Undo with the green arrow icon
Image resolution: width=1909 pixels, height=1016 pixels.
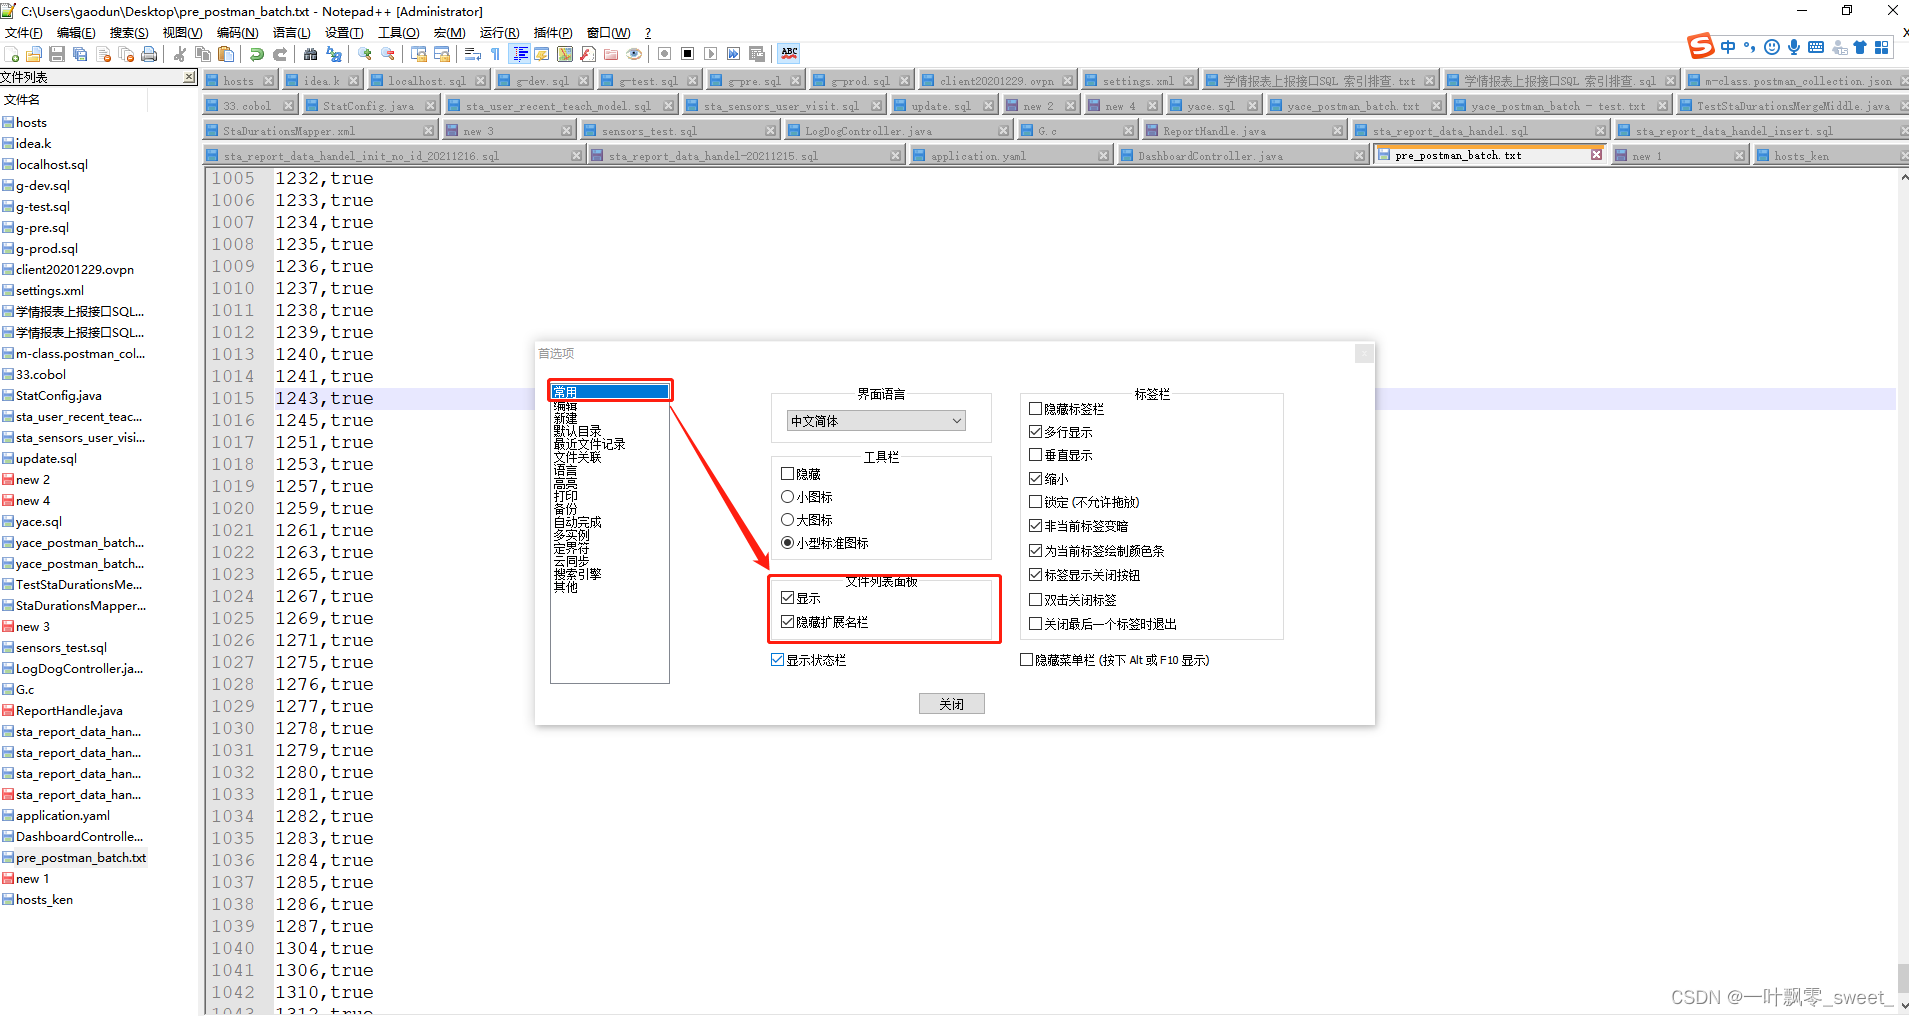pyautogui.click(x=257, y=54)
